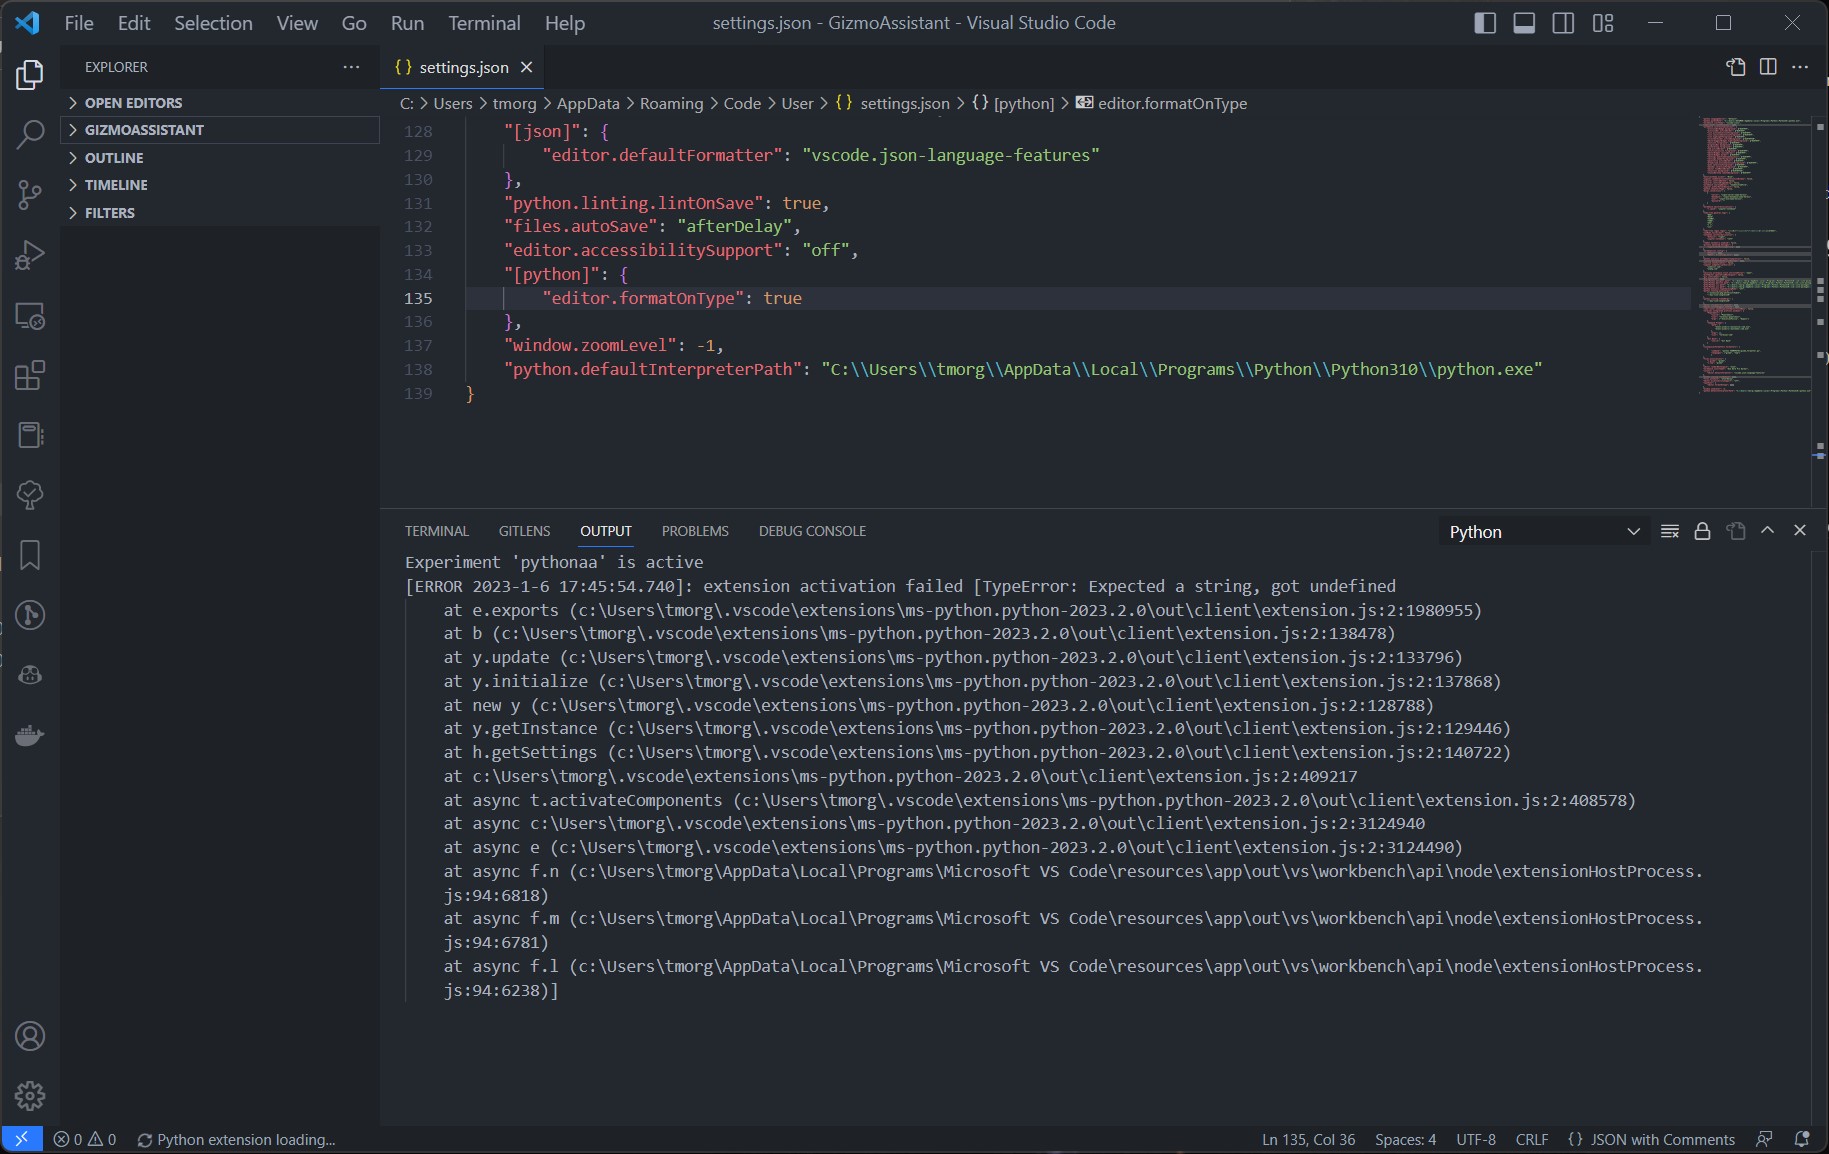Image resolution: width=1829 pixels, height=1154 pixels.
Task: Open Source Control view icon
Action: click(30, 195)
